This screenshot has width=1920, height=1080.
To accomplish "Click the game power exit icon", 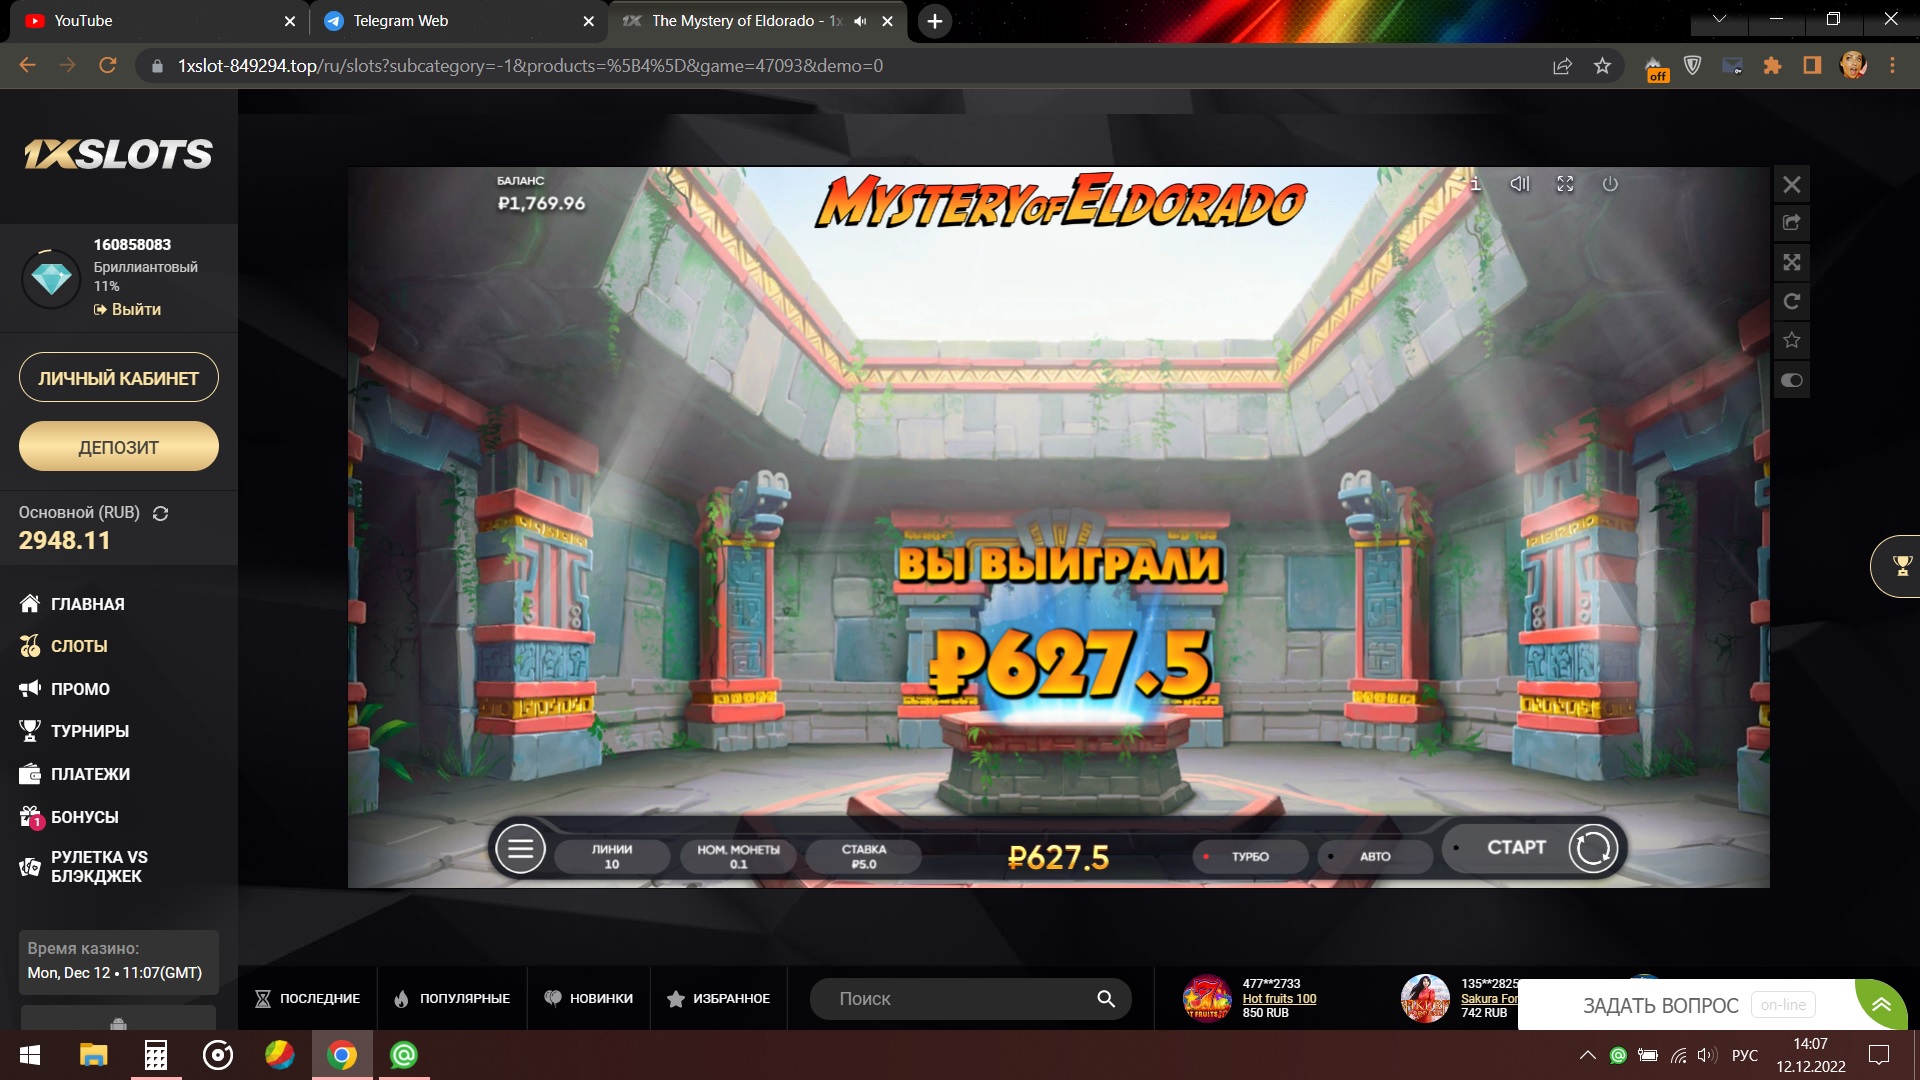I will tap(1610, 184).
